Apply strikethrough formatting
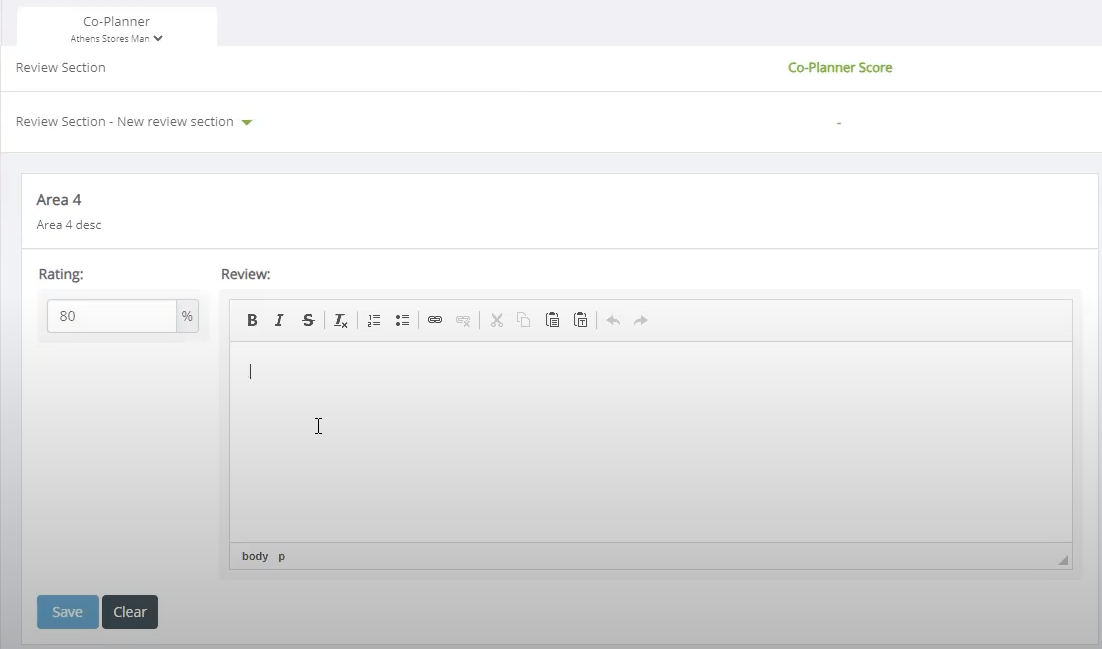 (308, 320)
